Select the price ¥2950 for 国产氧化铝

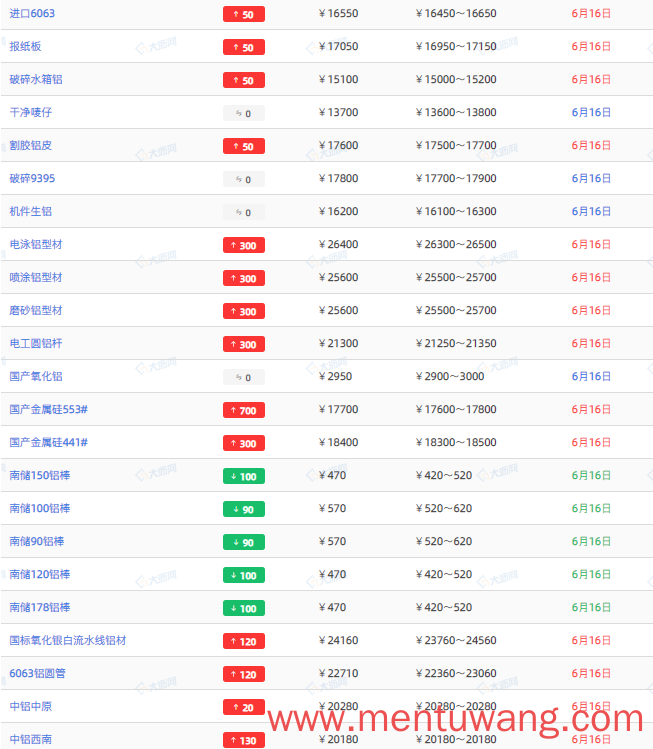[335, 376]
